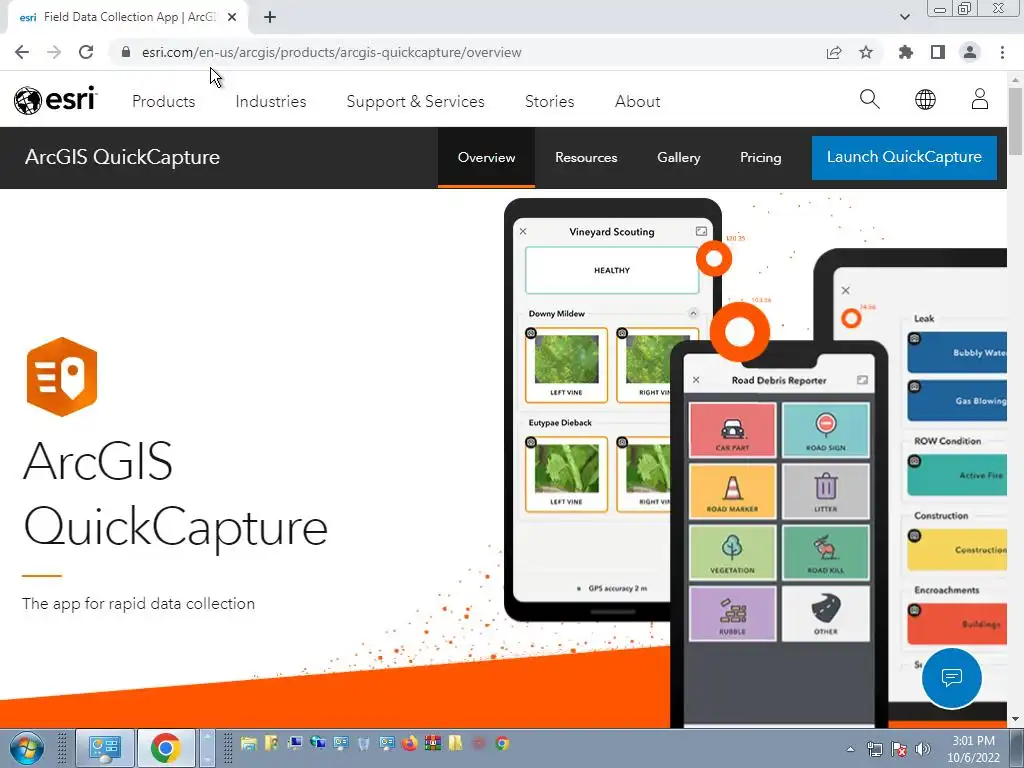Image resolution: width=1024 pixels, height=768 pixels.
Task: Switch to the Resources tab
Action: (x=586, y=157)
